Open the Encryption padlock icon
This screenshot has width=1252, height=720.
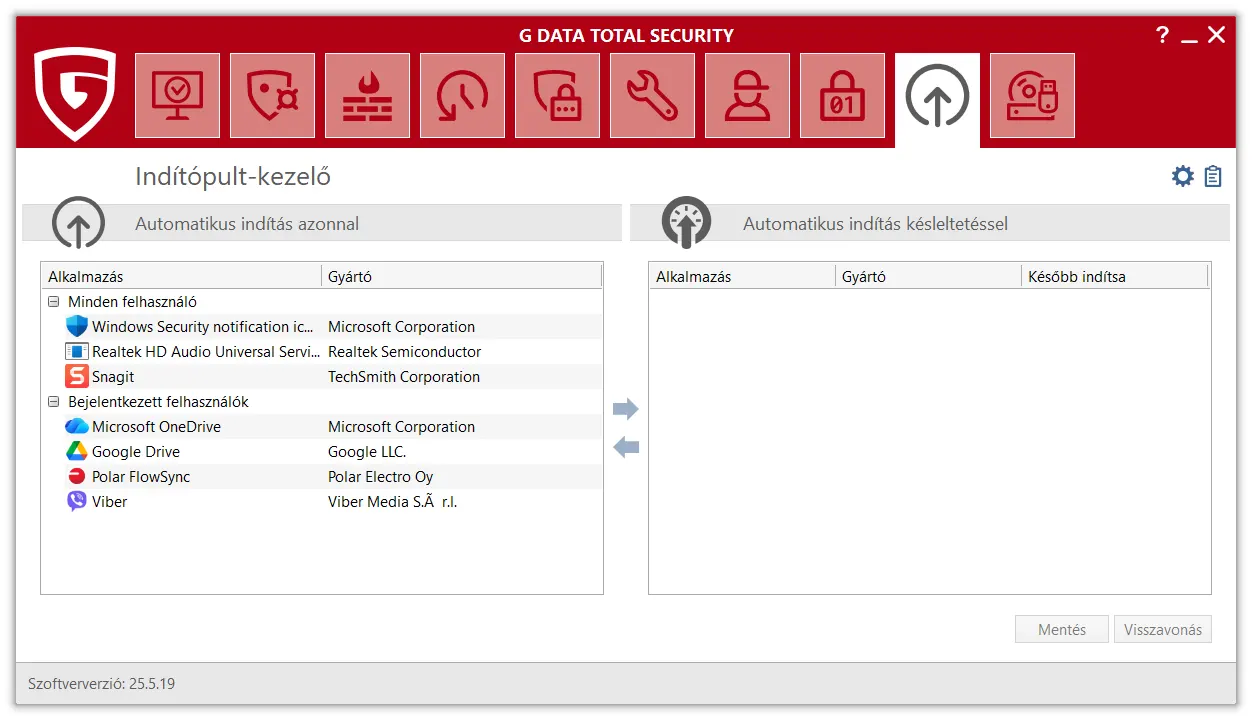(x=842, y=96)
